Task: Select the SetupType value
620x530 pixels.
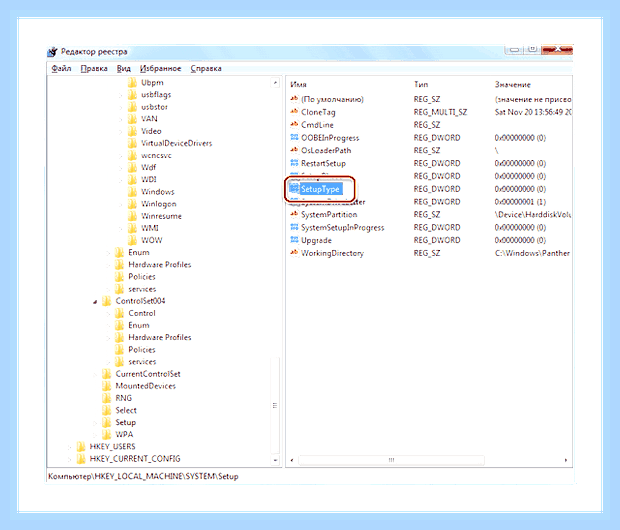Action: (x=320, y=189)
